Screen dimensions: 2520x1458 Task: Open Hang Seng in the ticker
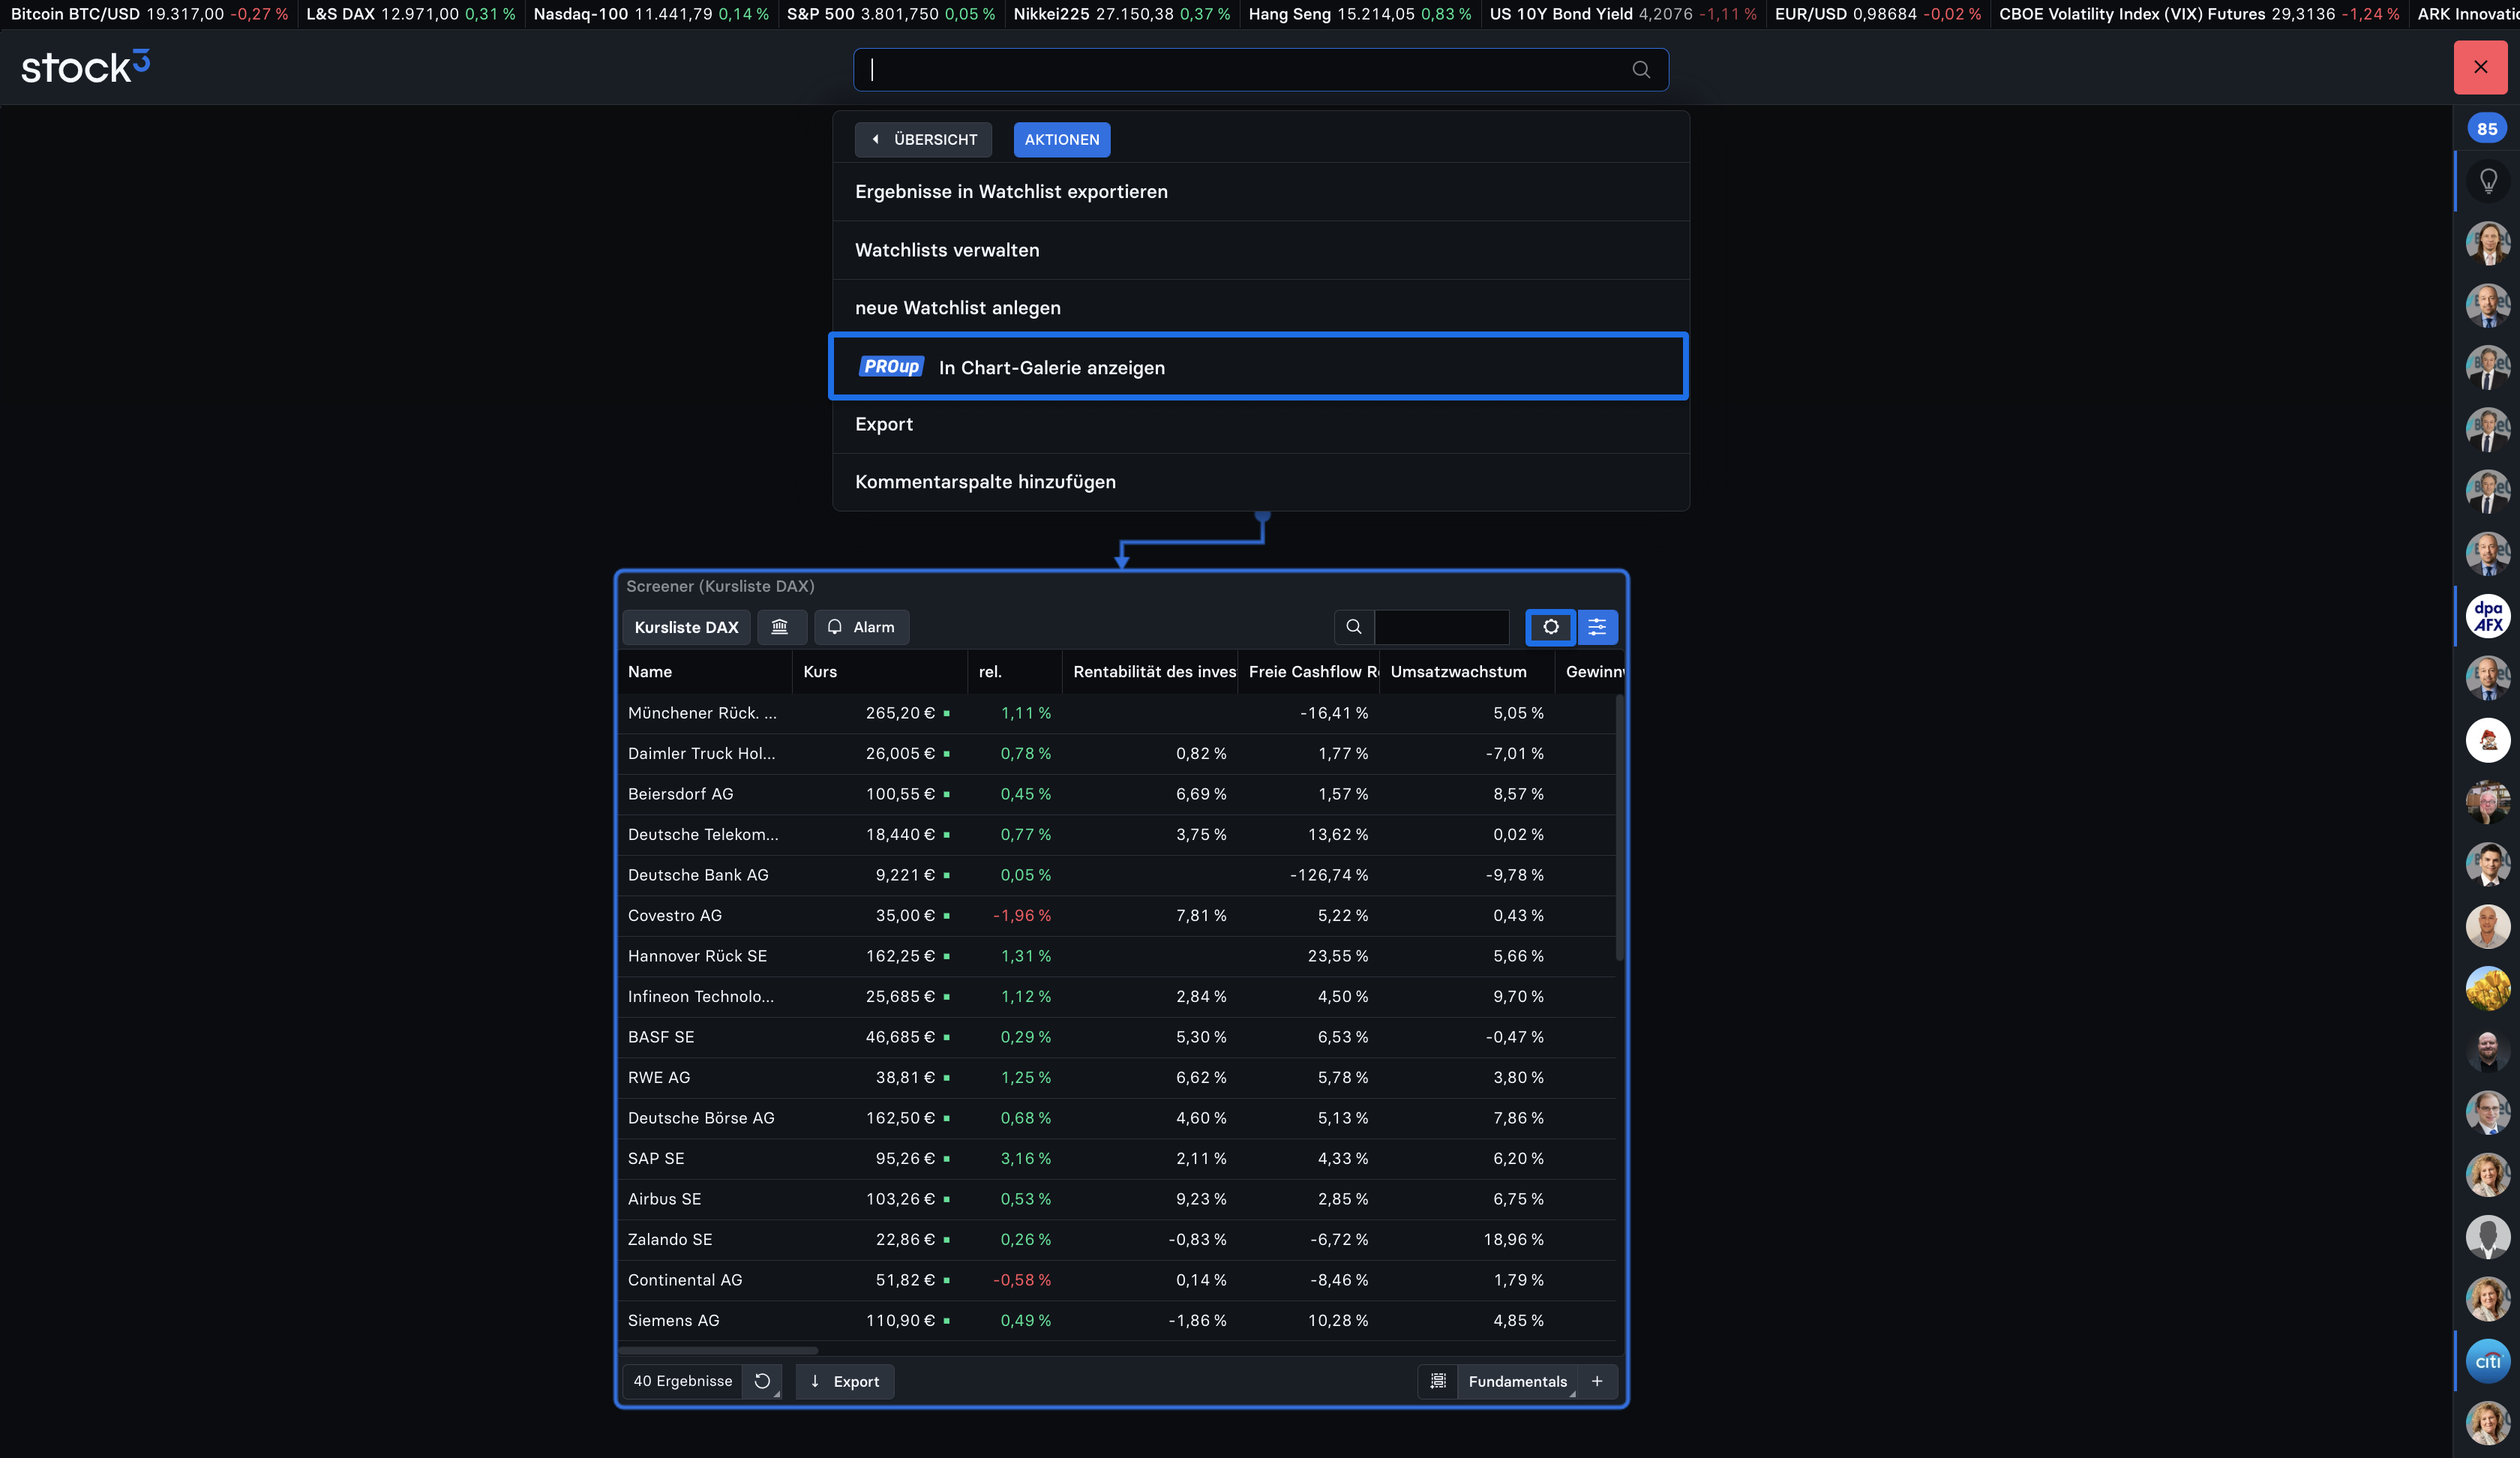1360,14
